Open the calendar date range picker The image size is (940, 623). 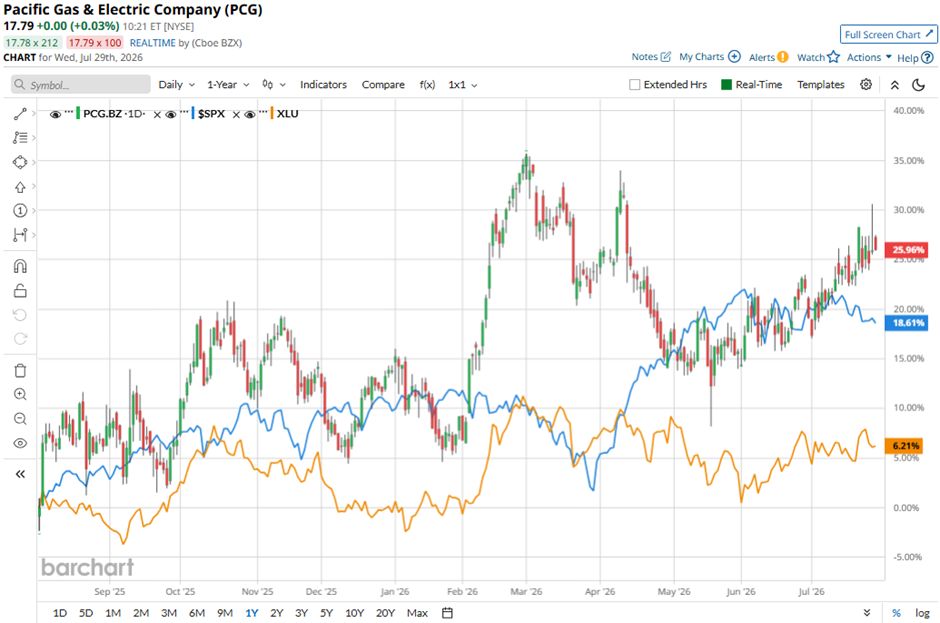(447, 613)
